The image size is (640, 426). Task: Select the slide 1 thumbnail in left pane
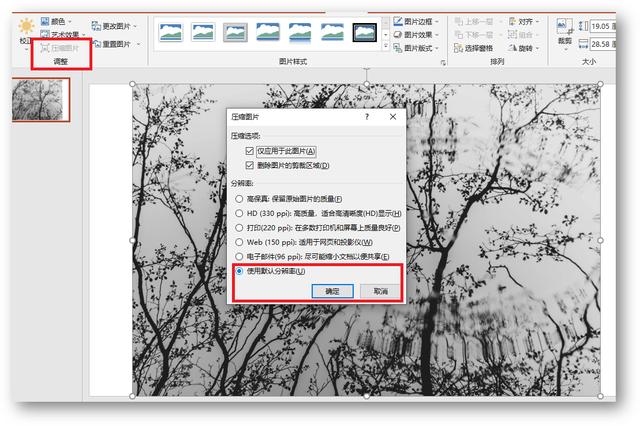pos(41,100)
